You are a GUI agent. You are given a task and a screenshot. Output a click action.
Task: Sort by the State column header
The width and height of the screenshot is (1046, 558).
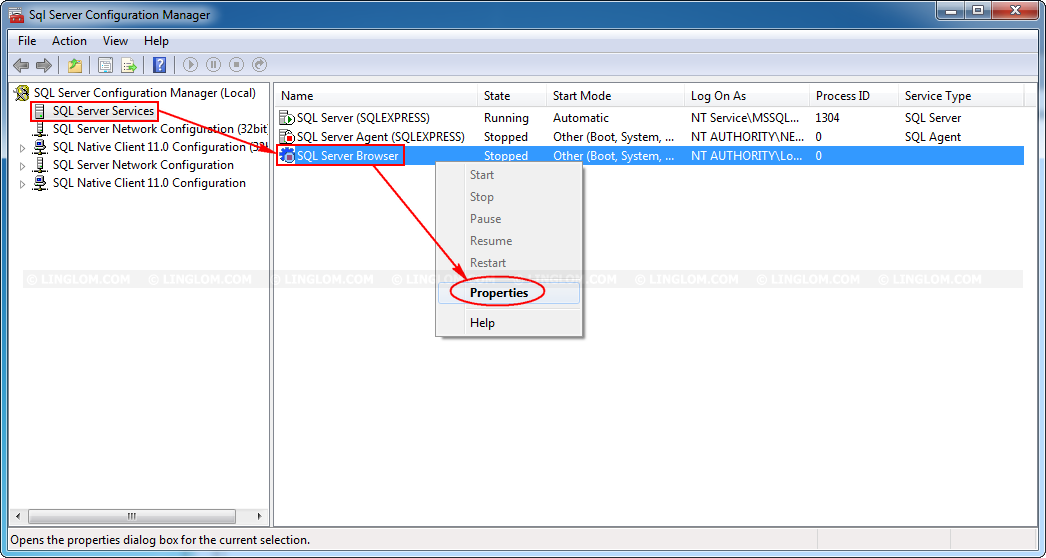click(512, 96)
